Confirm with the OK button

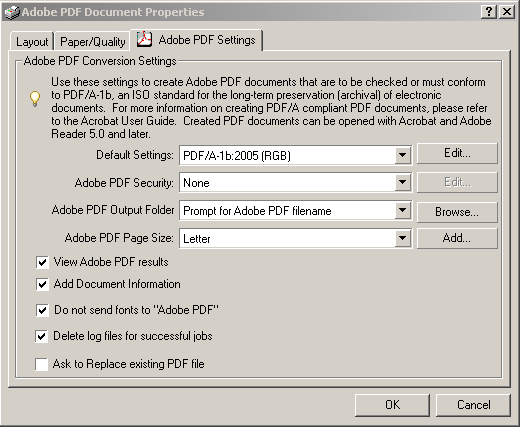click(x=392, y=405)
